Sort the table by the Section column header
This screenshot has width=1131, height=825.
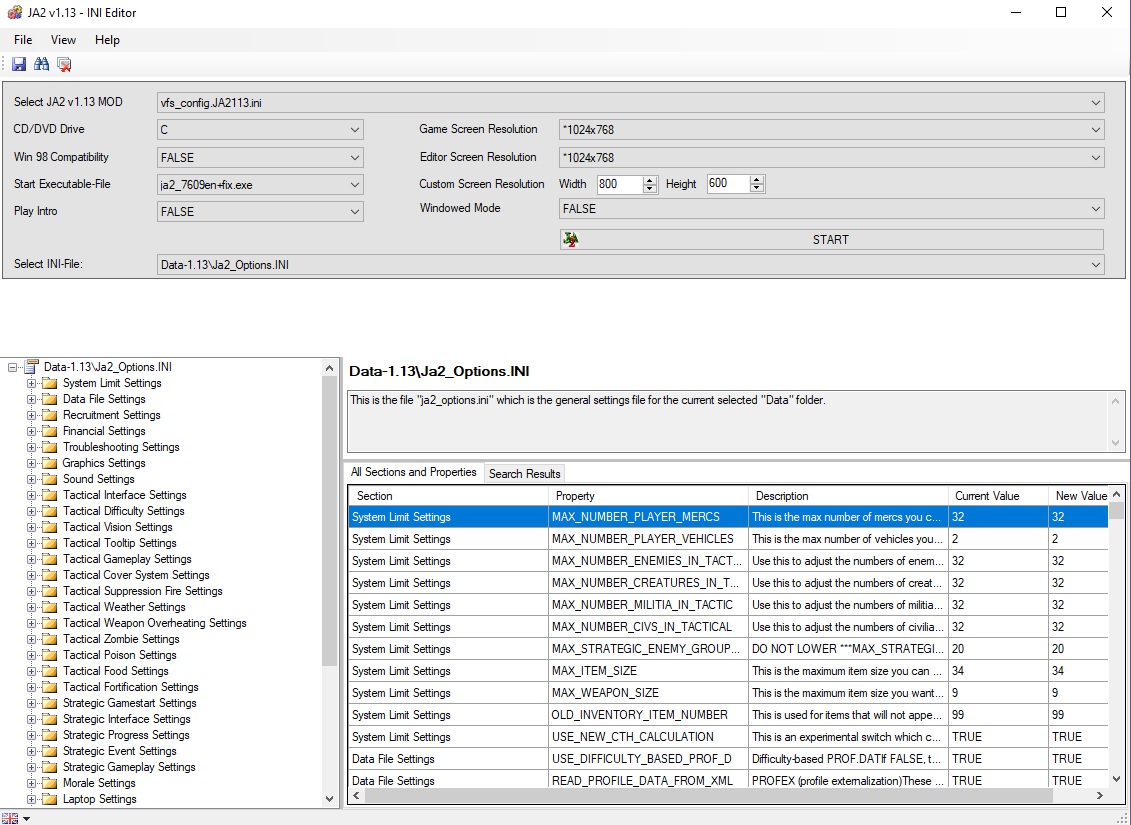tap(449, 496)
